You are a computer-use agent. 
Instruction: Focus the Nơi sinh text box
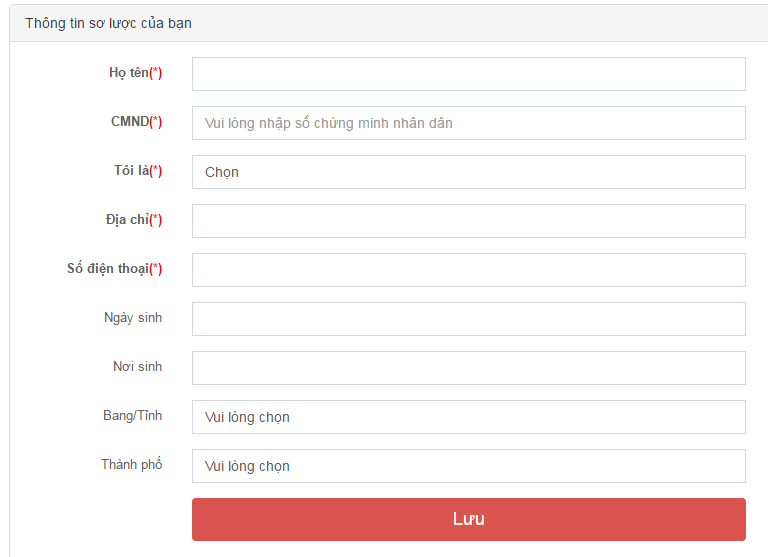pos(468,368)
